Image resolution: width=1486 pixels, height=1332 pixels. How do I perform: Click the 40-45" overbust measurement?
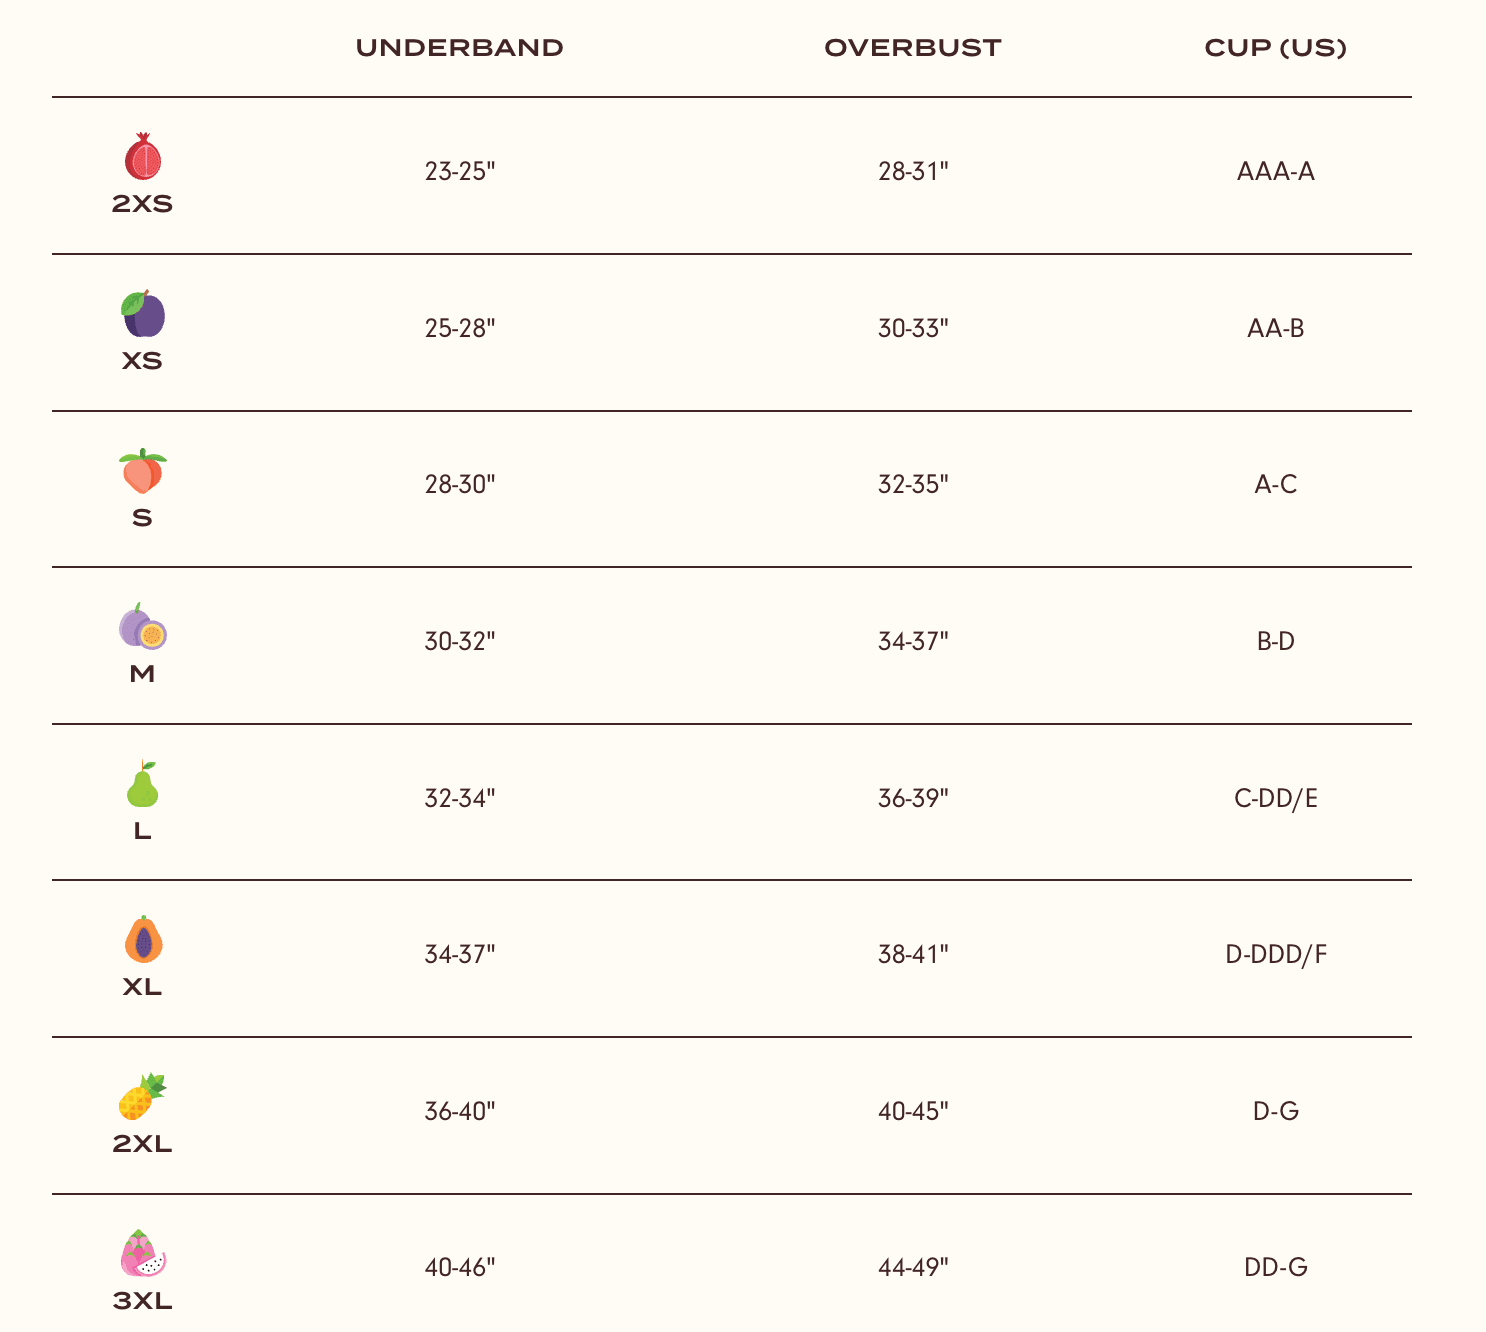(x=913, y=1112)
